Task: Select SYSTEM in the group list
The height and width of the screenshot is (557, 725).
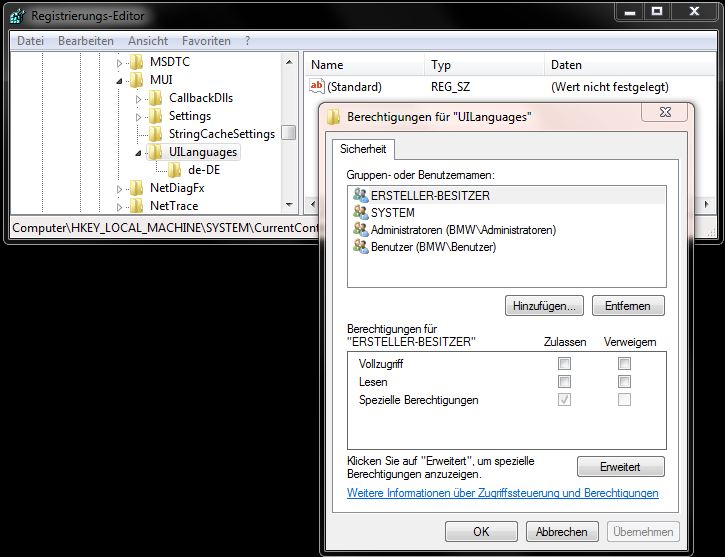Action: pyautogui.click(x=507, y=212)
